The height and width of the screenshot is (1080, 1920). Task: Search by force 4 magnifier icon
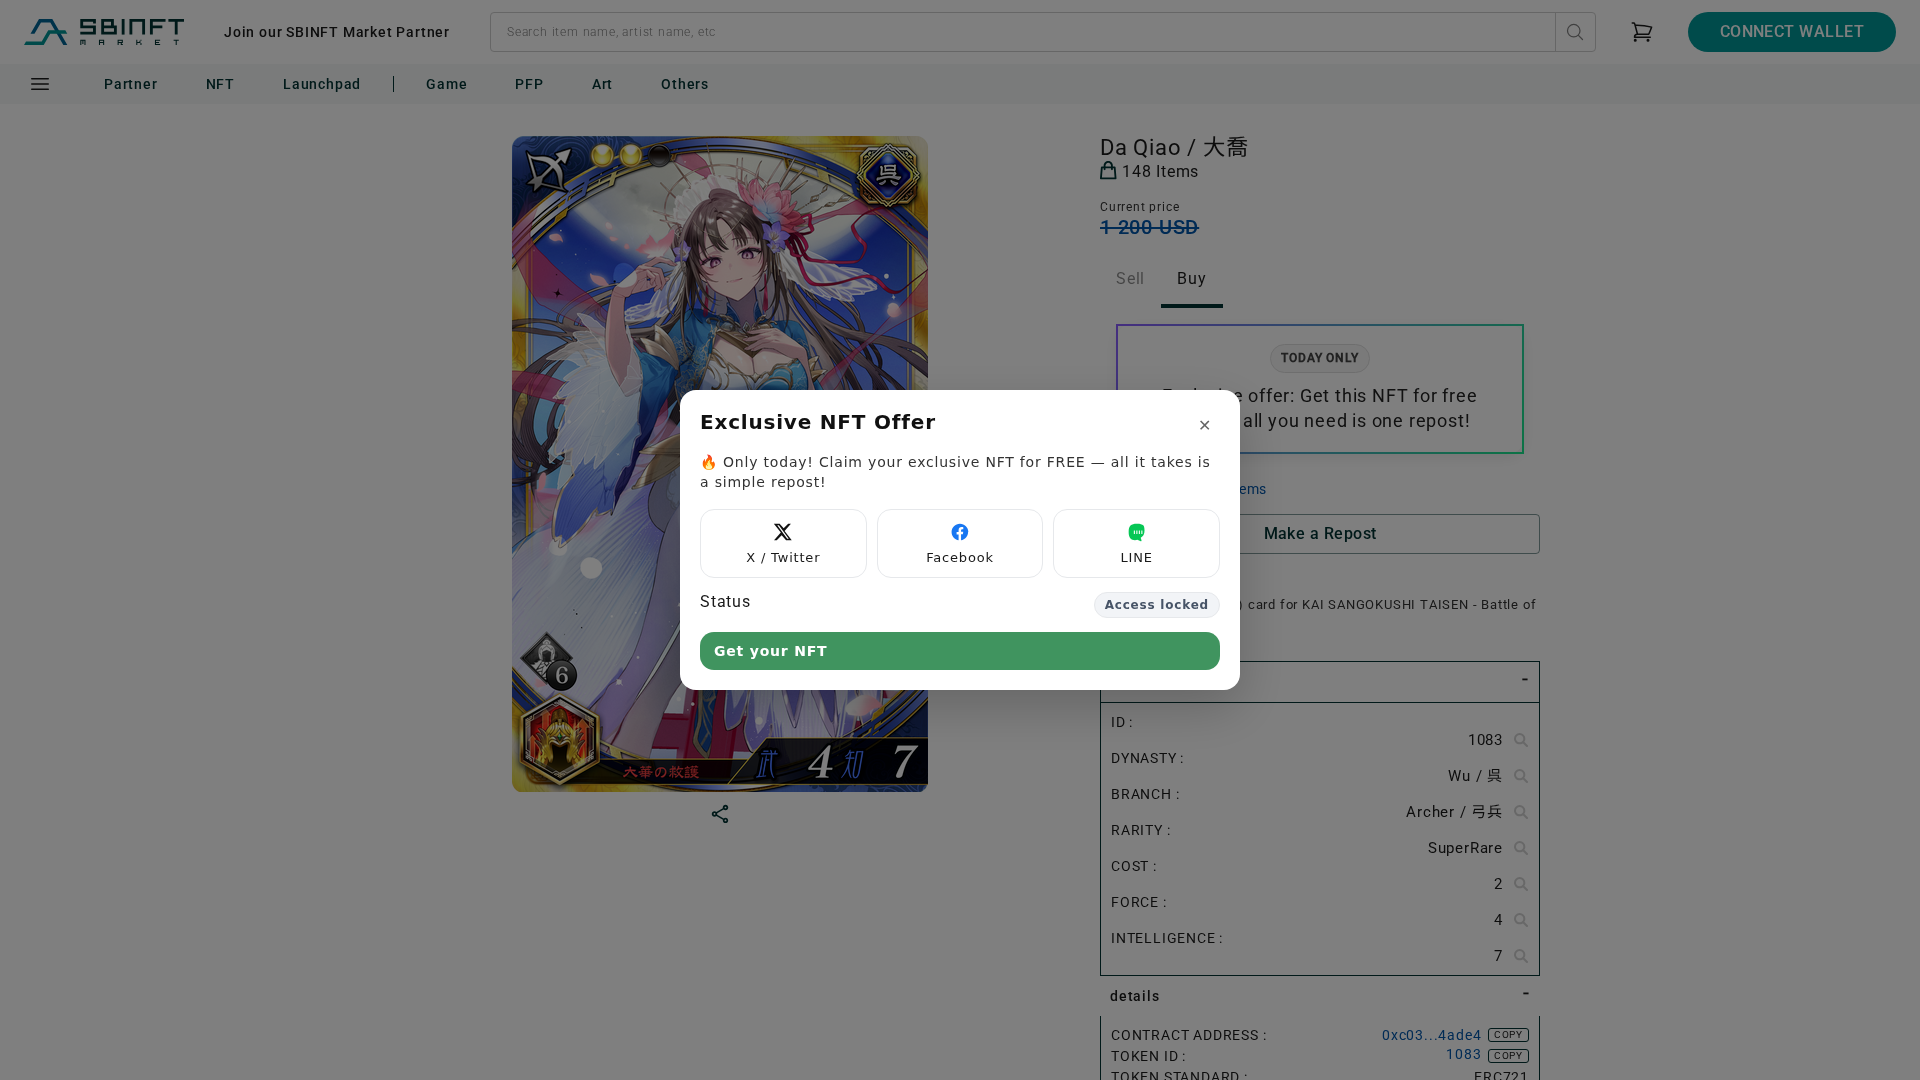(1520, 920)
